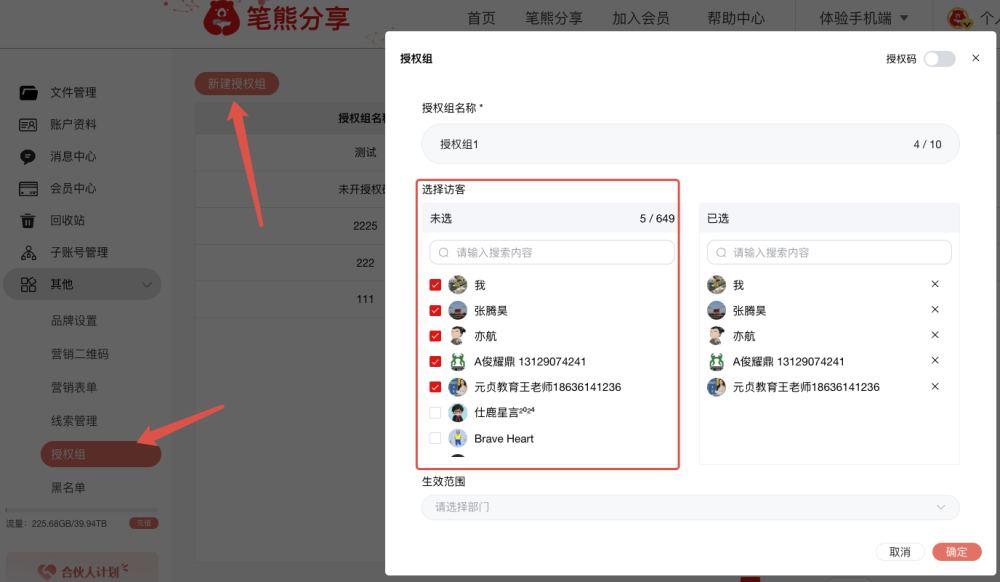Click the 子账号管理 hierarchy icon
This screenshot has height=582, width=1000.
pyautogui.click(x=29, y=253)
